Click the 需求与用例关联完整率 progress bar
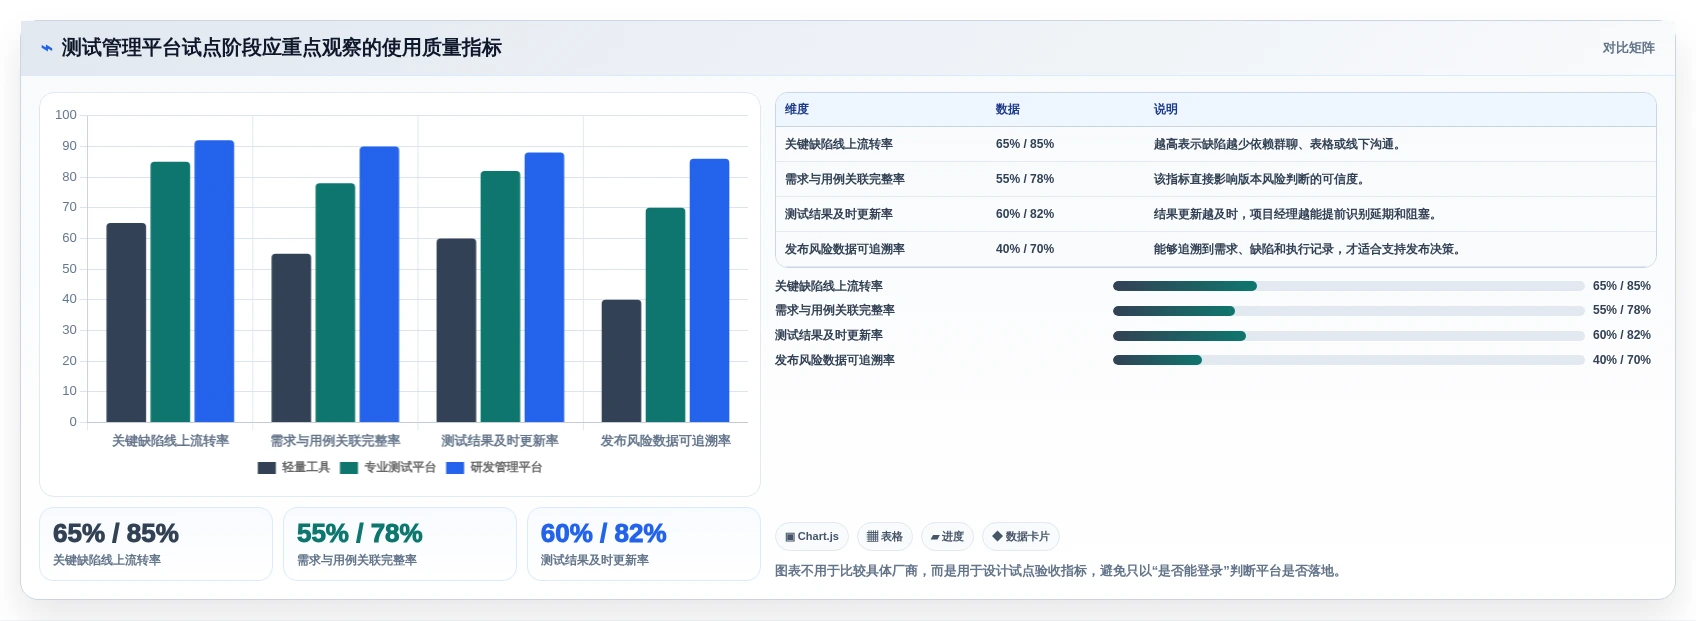The width and height of the screenshot is (1696, 621). coord(1349,311)
